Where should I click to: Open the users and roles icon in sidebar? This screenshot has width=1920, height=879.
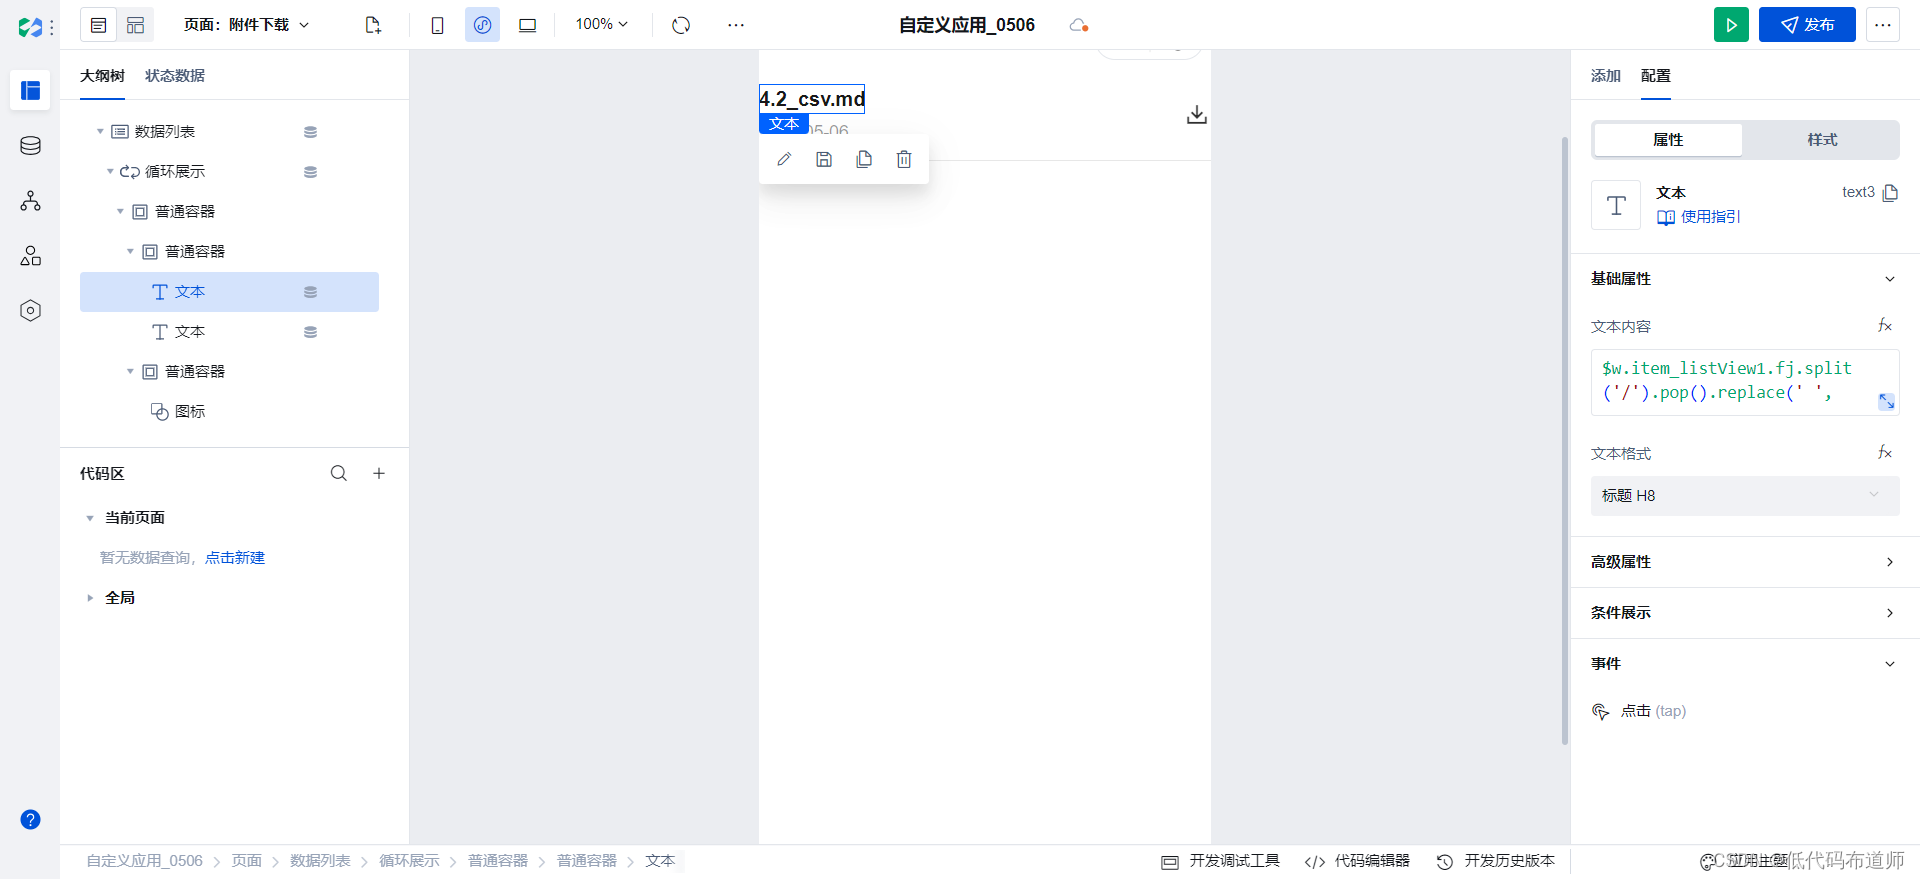(x=31, y=256)
